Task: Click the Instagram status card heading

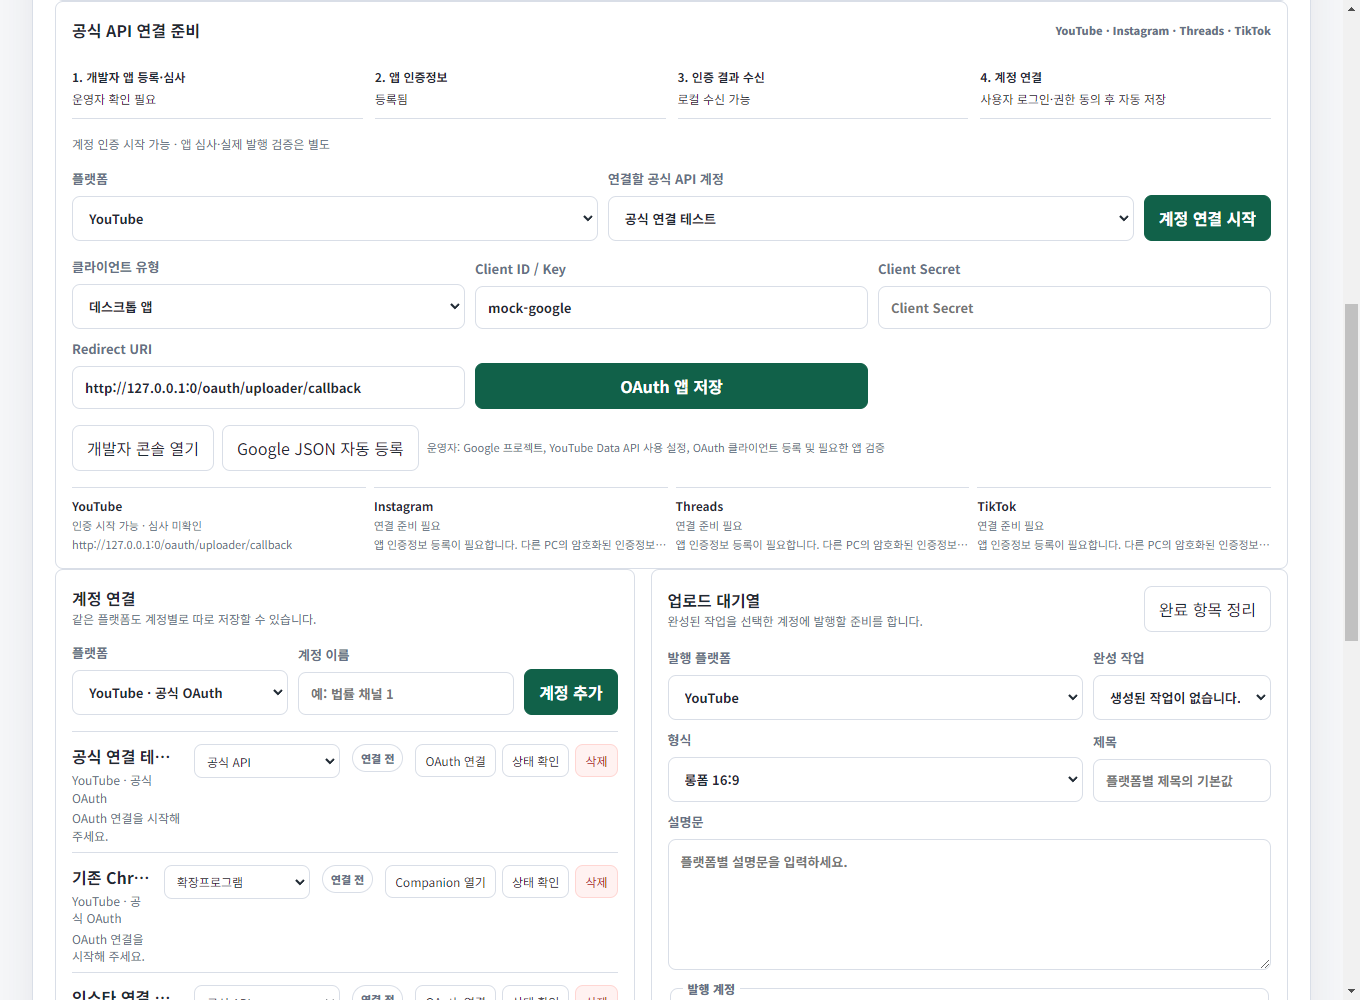Action: point(403,507)
